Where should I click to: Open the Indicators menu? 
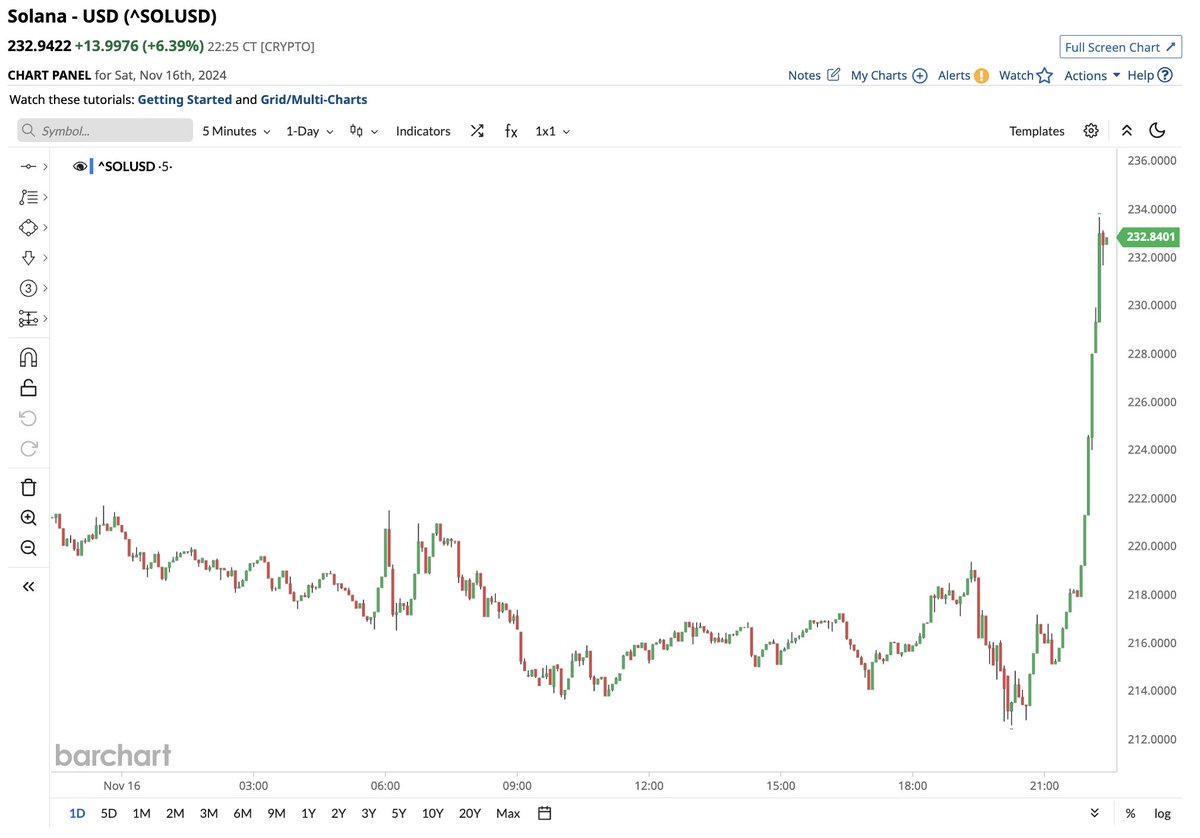pyautogui.click(x=423, y=131)
